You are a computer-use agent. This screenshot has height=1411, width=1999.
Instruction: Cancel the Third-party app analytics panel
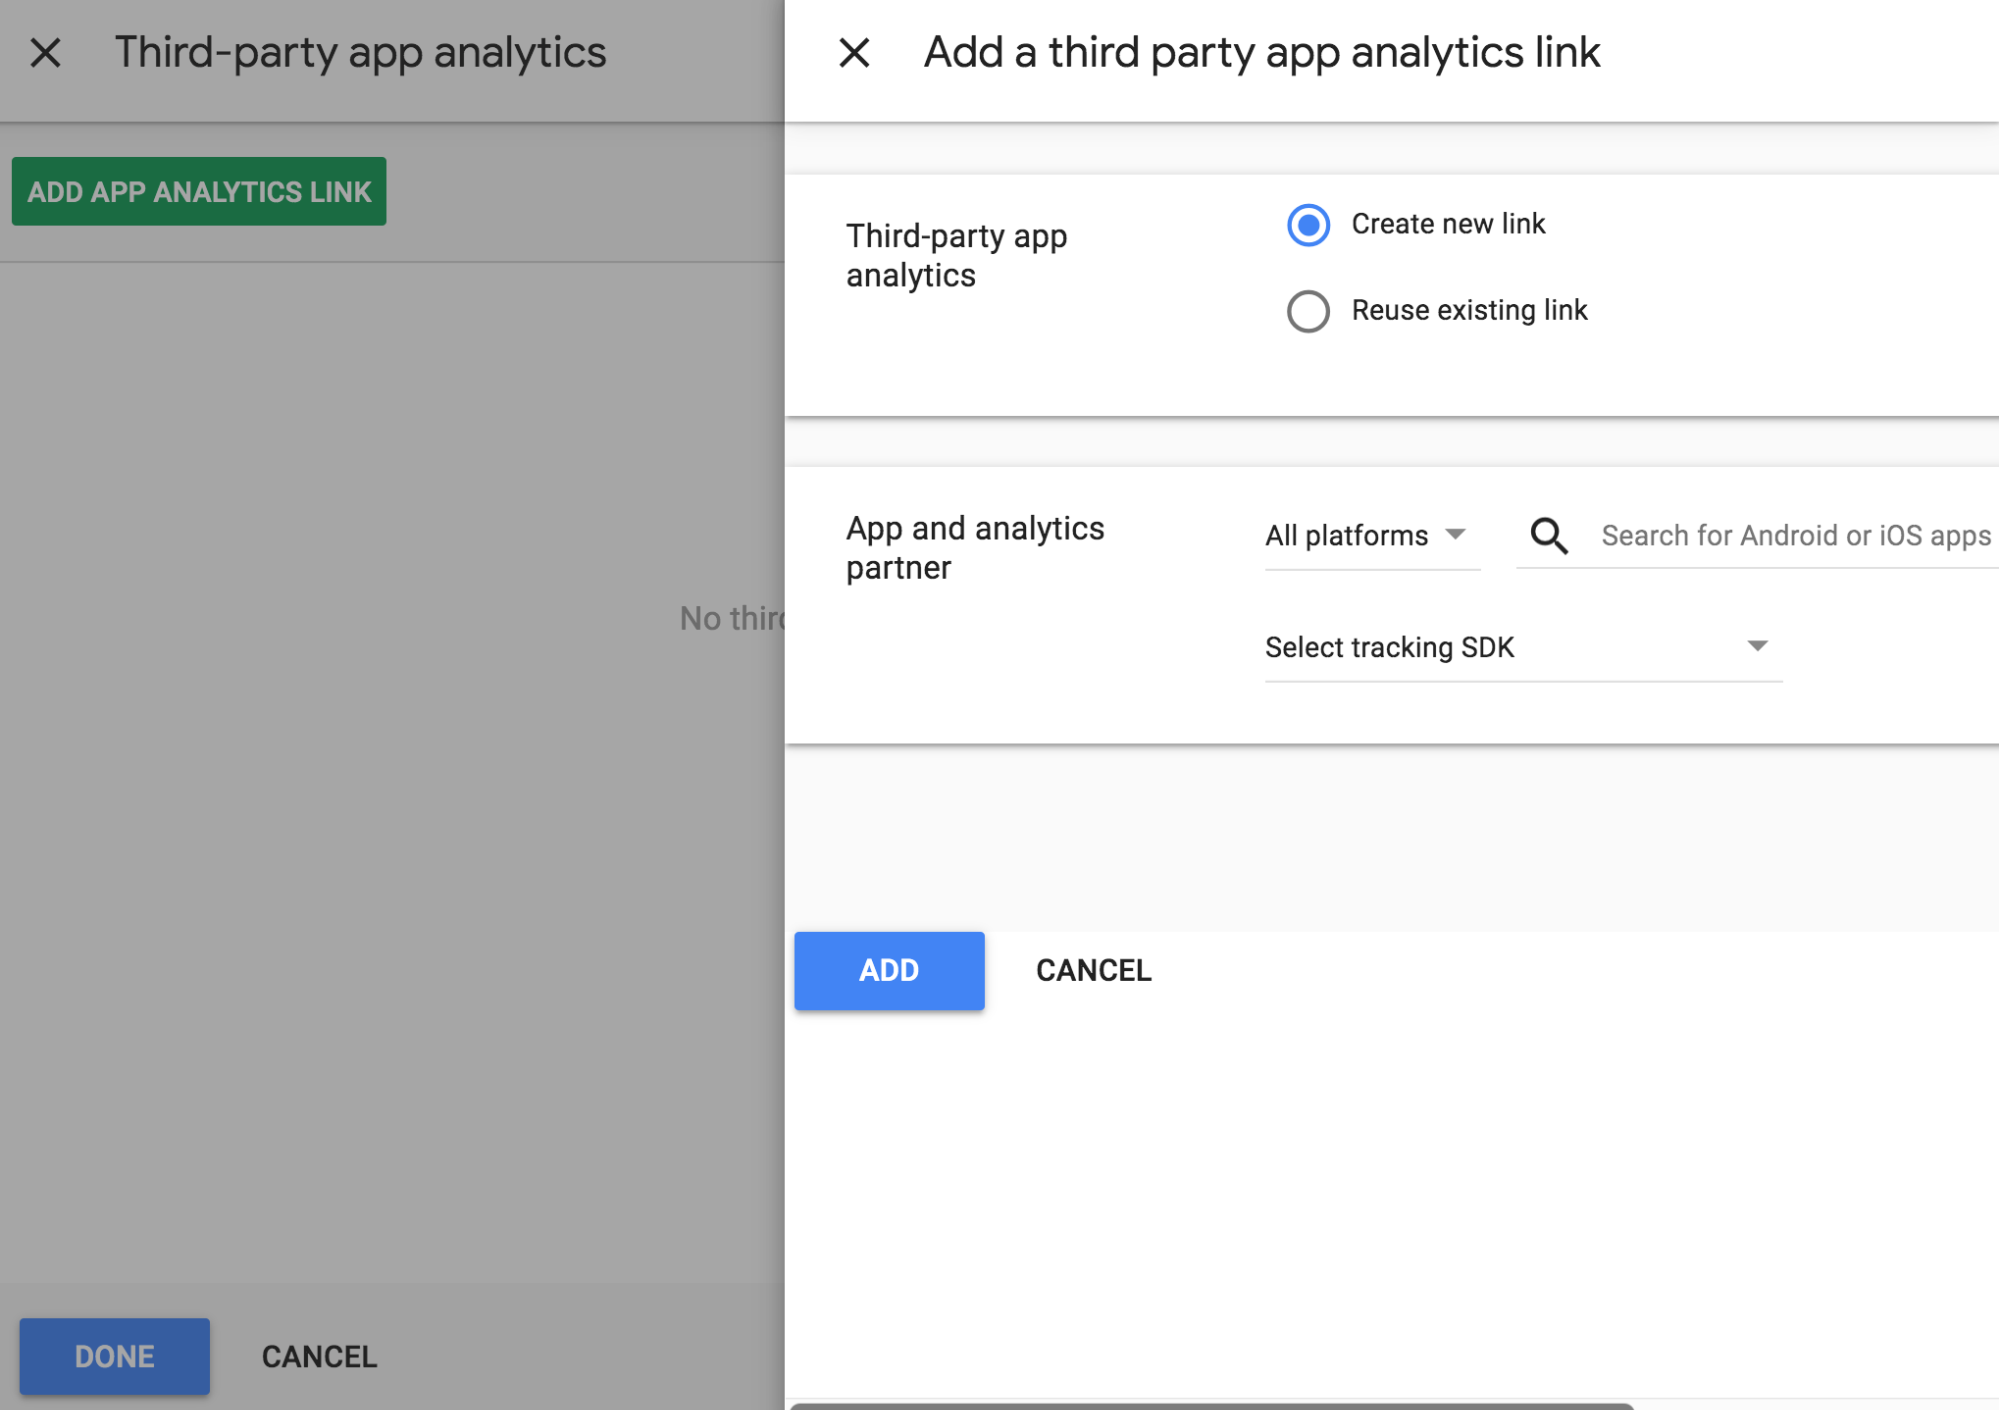(319, 1356)
